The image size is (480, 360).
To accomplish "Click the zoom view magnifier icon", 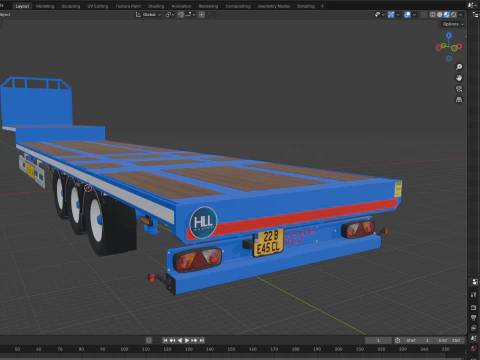I will pos(459,67).
